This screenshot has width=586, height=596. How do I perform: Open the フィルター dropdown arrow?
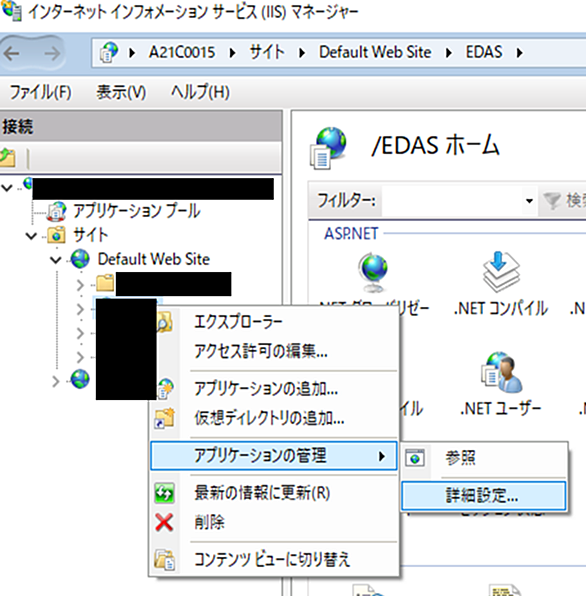coord(529,201)
